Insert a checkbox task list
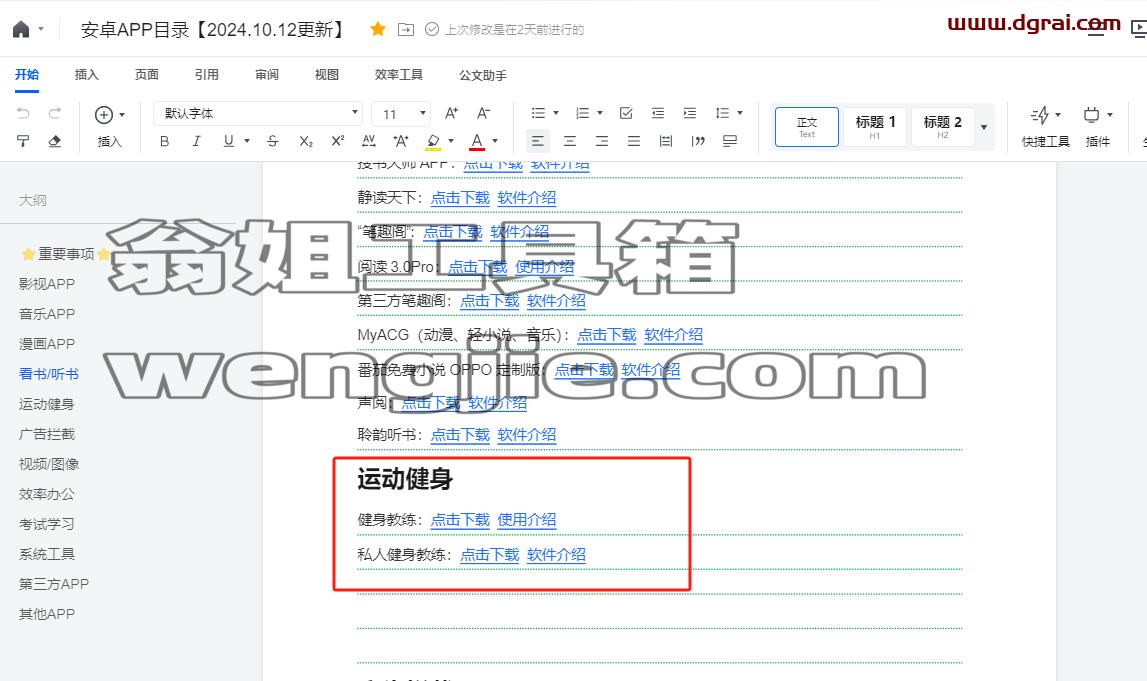Image resolution: width=1147 pixels, height=681 pixels. coord(626,113)
